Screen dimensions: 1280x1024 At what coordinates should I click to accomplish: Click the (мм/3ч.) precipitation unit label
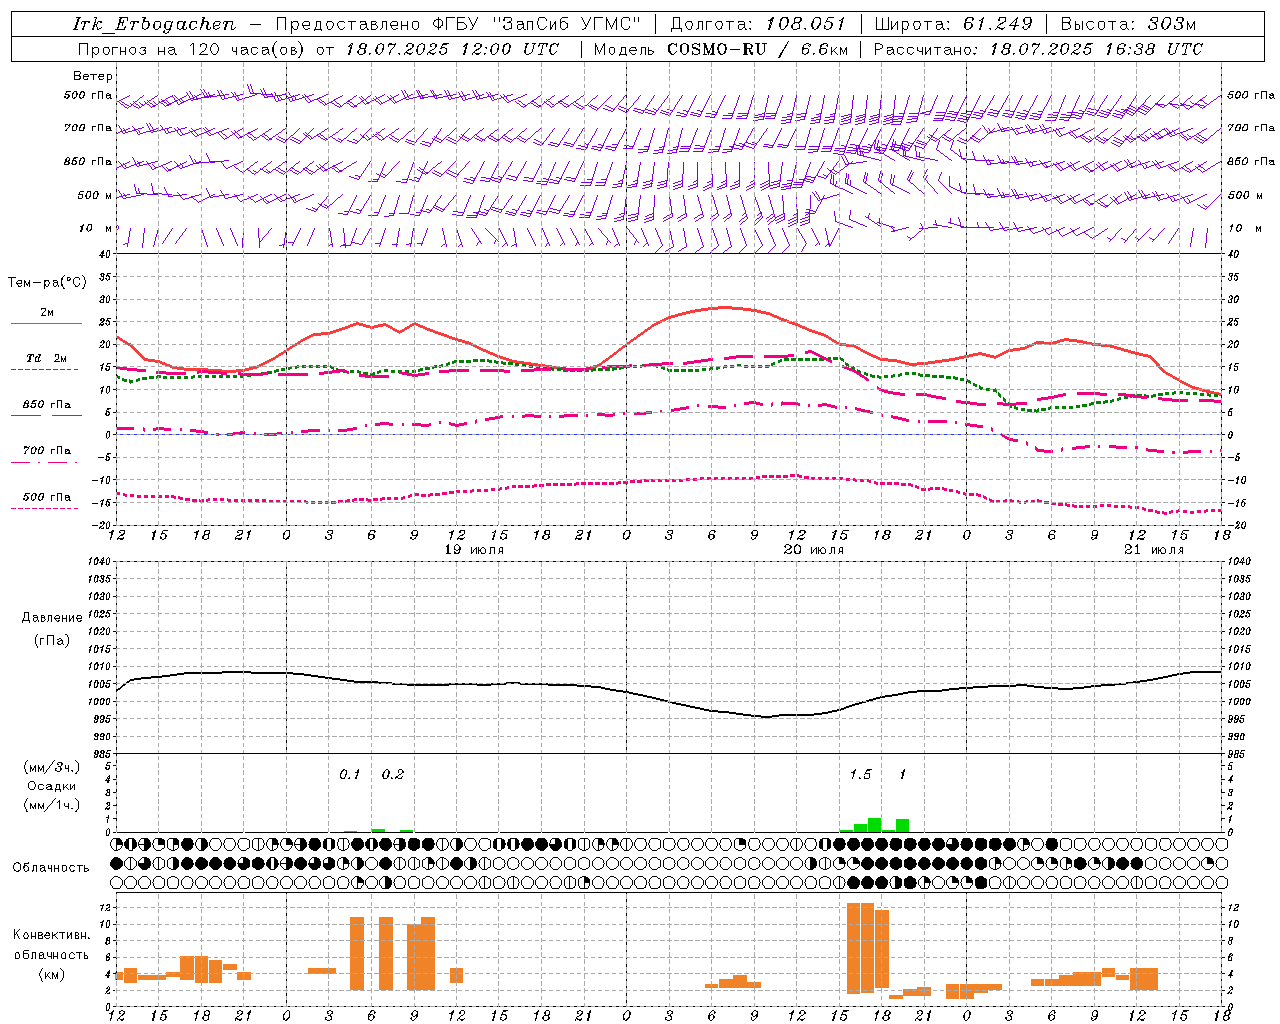point(52,767)
